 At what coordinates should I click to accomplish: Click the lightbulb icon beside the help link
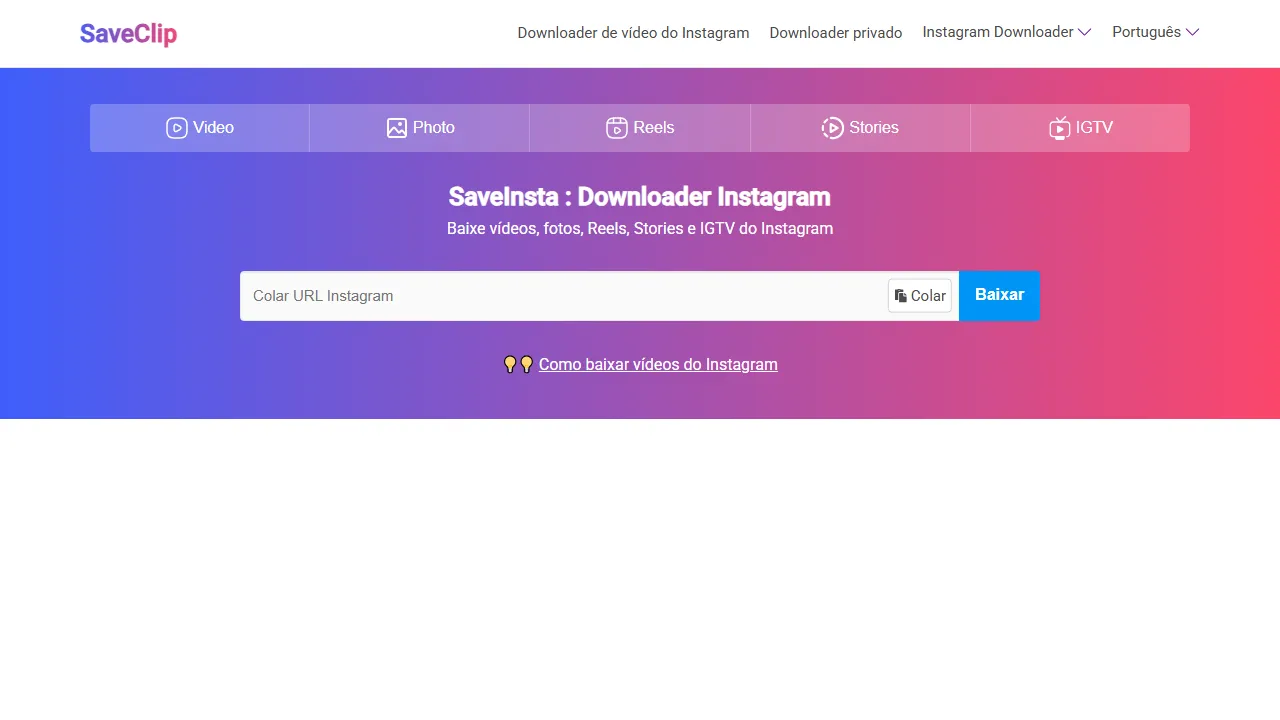point(511,364)
